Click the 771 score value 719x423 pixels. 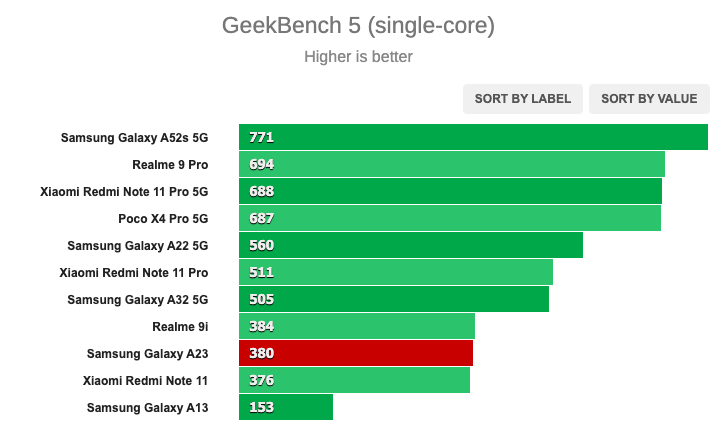tap(261, 138)
